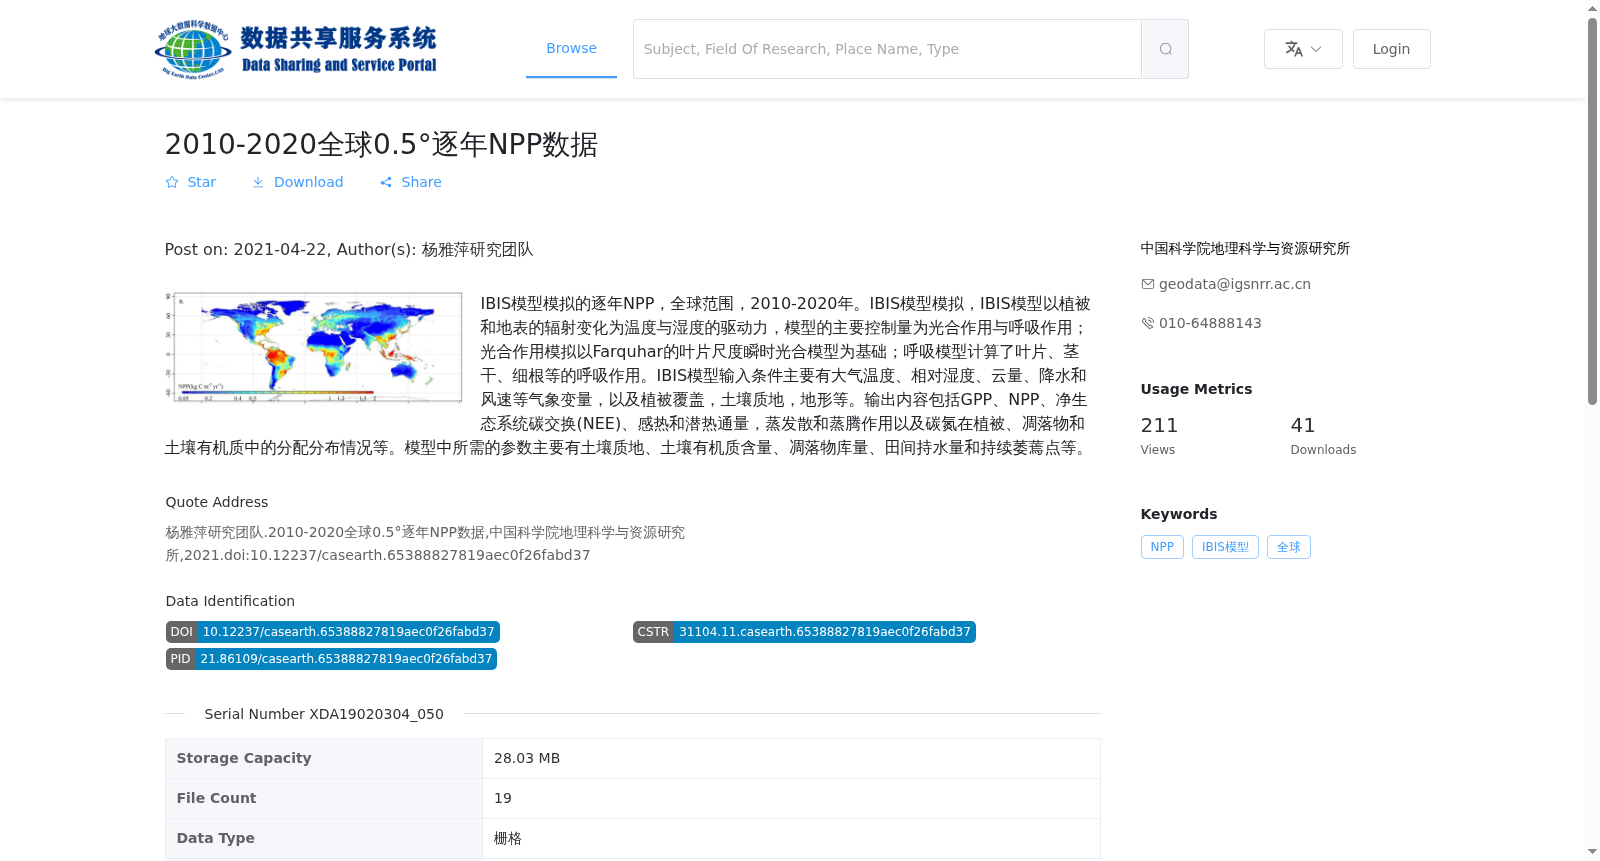This screenshot has height=861, width=1600.
Task: Select the NPP keyword tag
Action: pos(1162,547)
